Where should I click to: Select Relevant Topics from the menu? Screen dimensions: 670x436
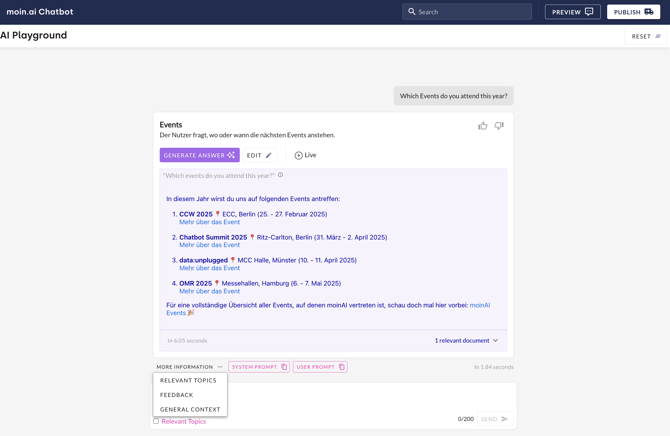pos(188,380)
